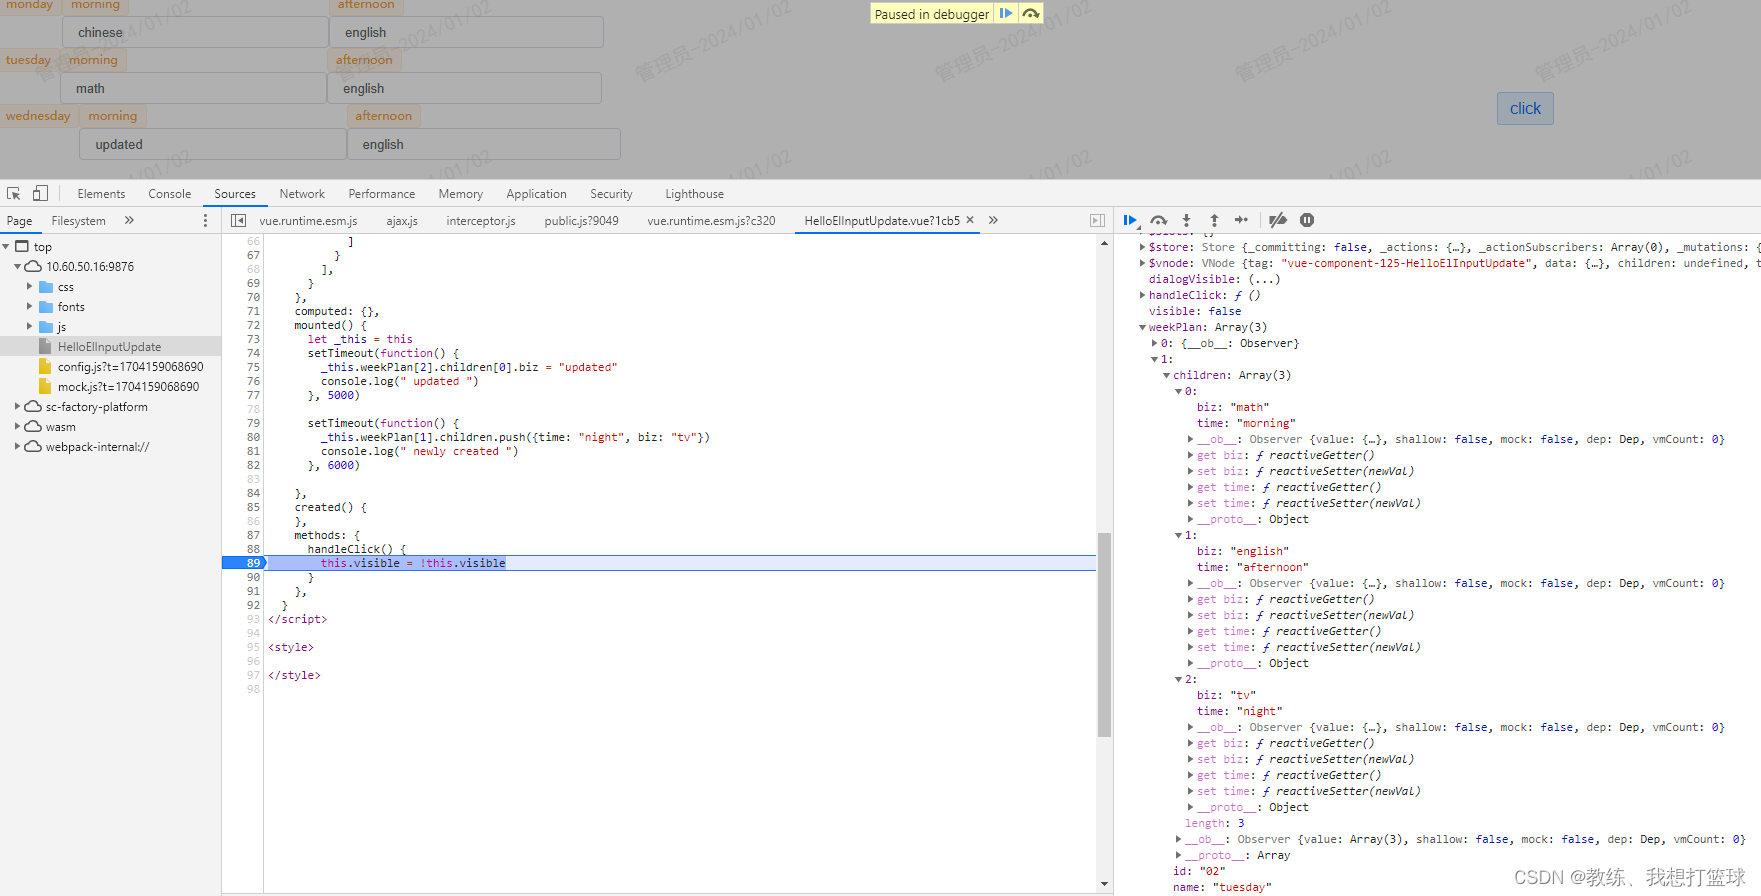
Task: Open the navigator three-dot menu
Action: tap(206, 221)
